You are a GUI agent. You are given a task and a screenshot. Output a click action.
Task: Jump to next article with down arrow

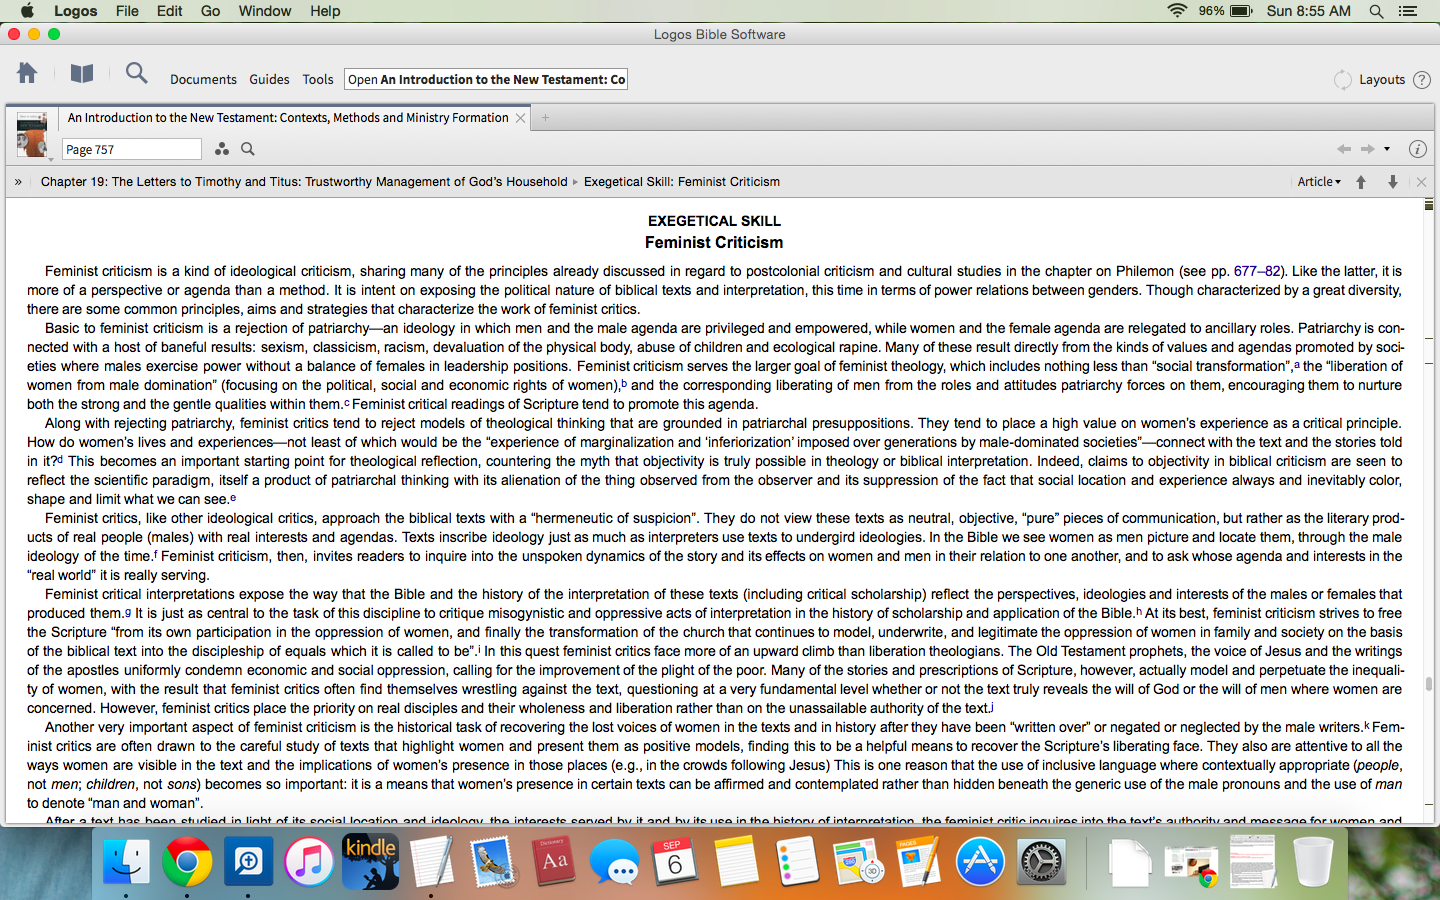(1392, 182)
